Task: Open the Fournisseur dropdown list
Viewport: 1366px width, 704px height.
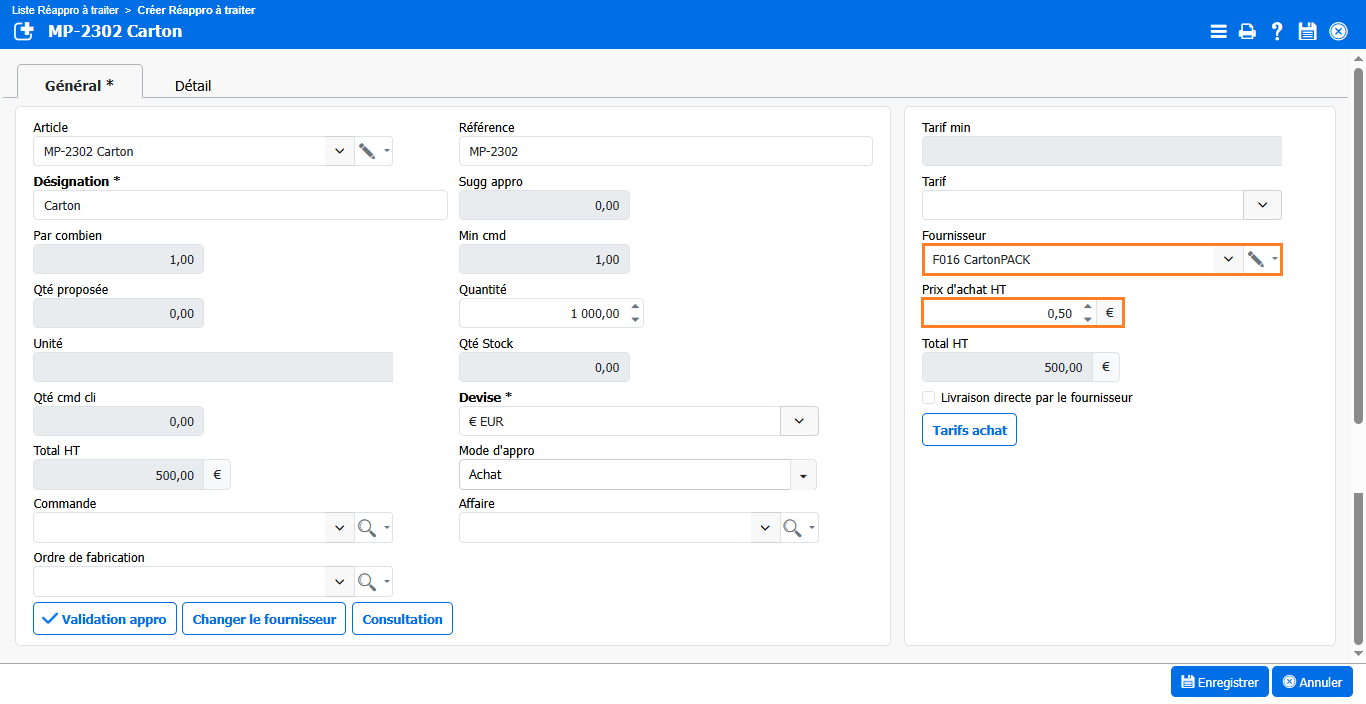Action: [x=1228, y=259]
